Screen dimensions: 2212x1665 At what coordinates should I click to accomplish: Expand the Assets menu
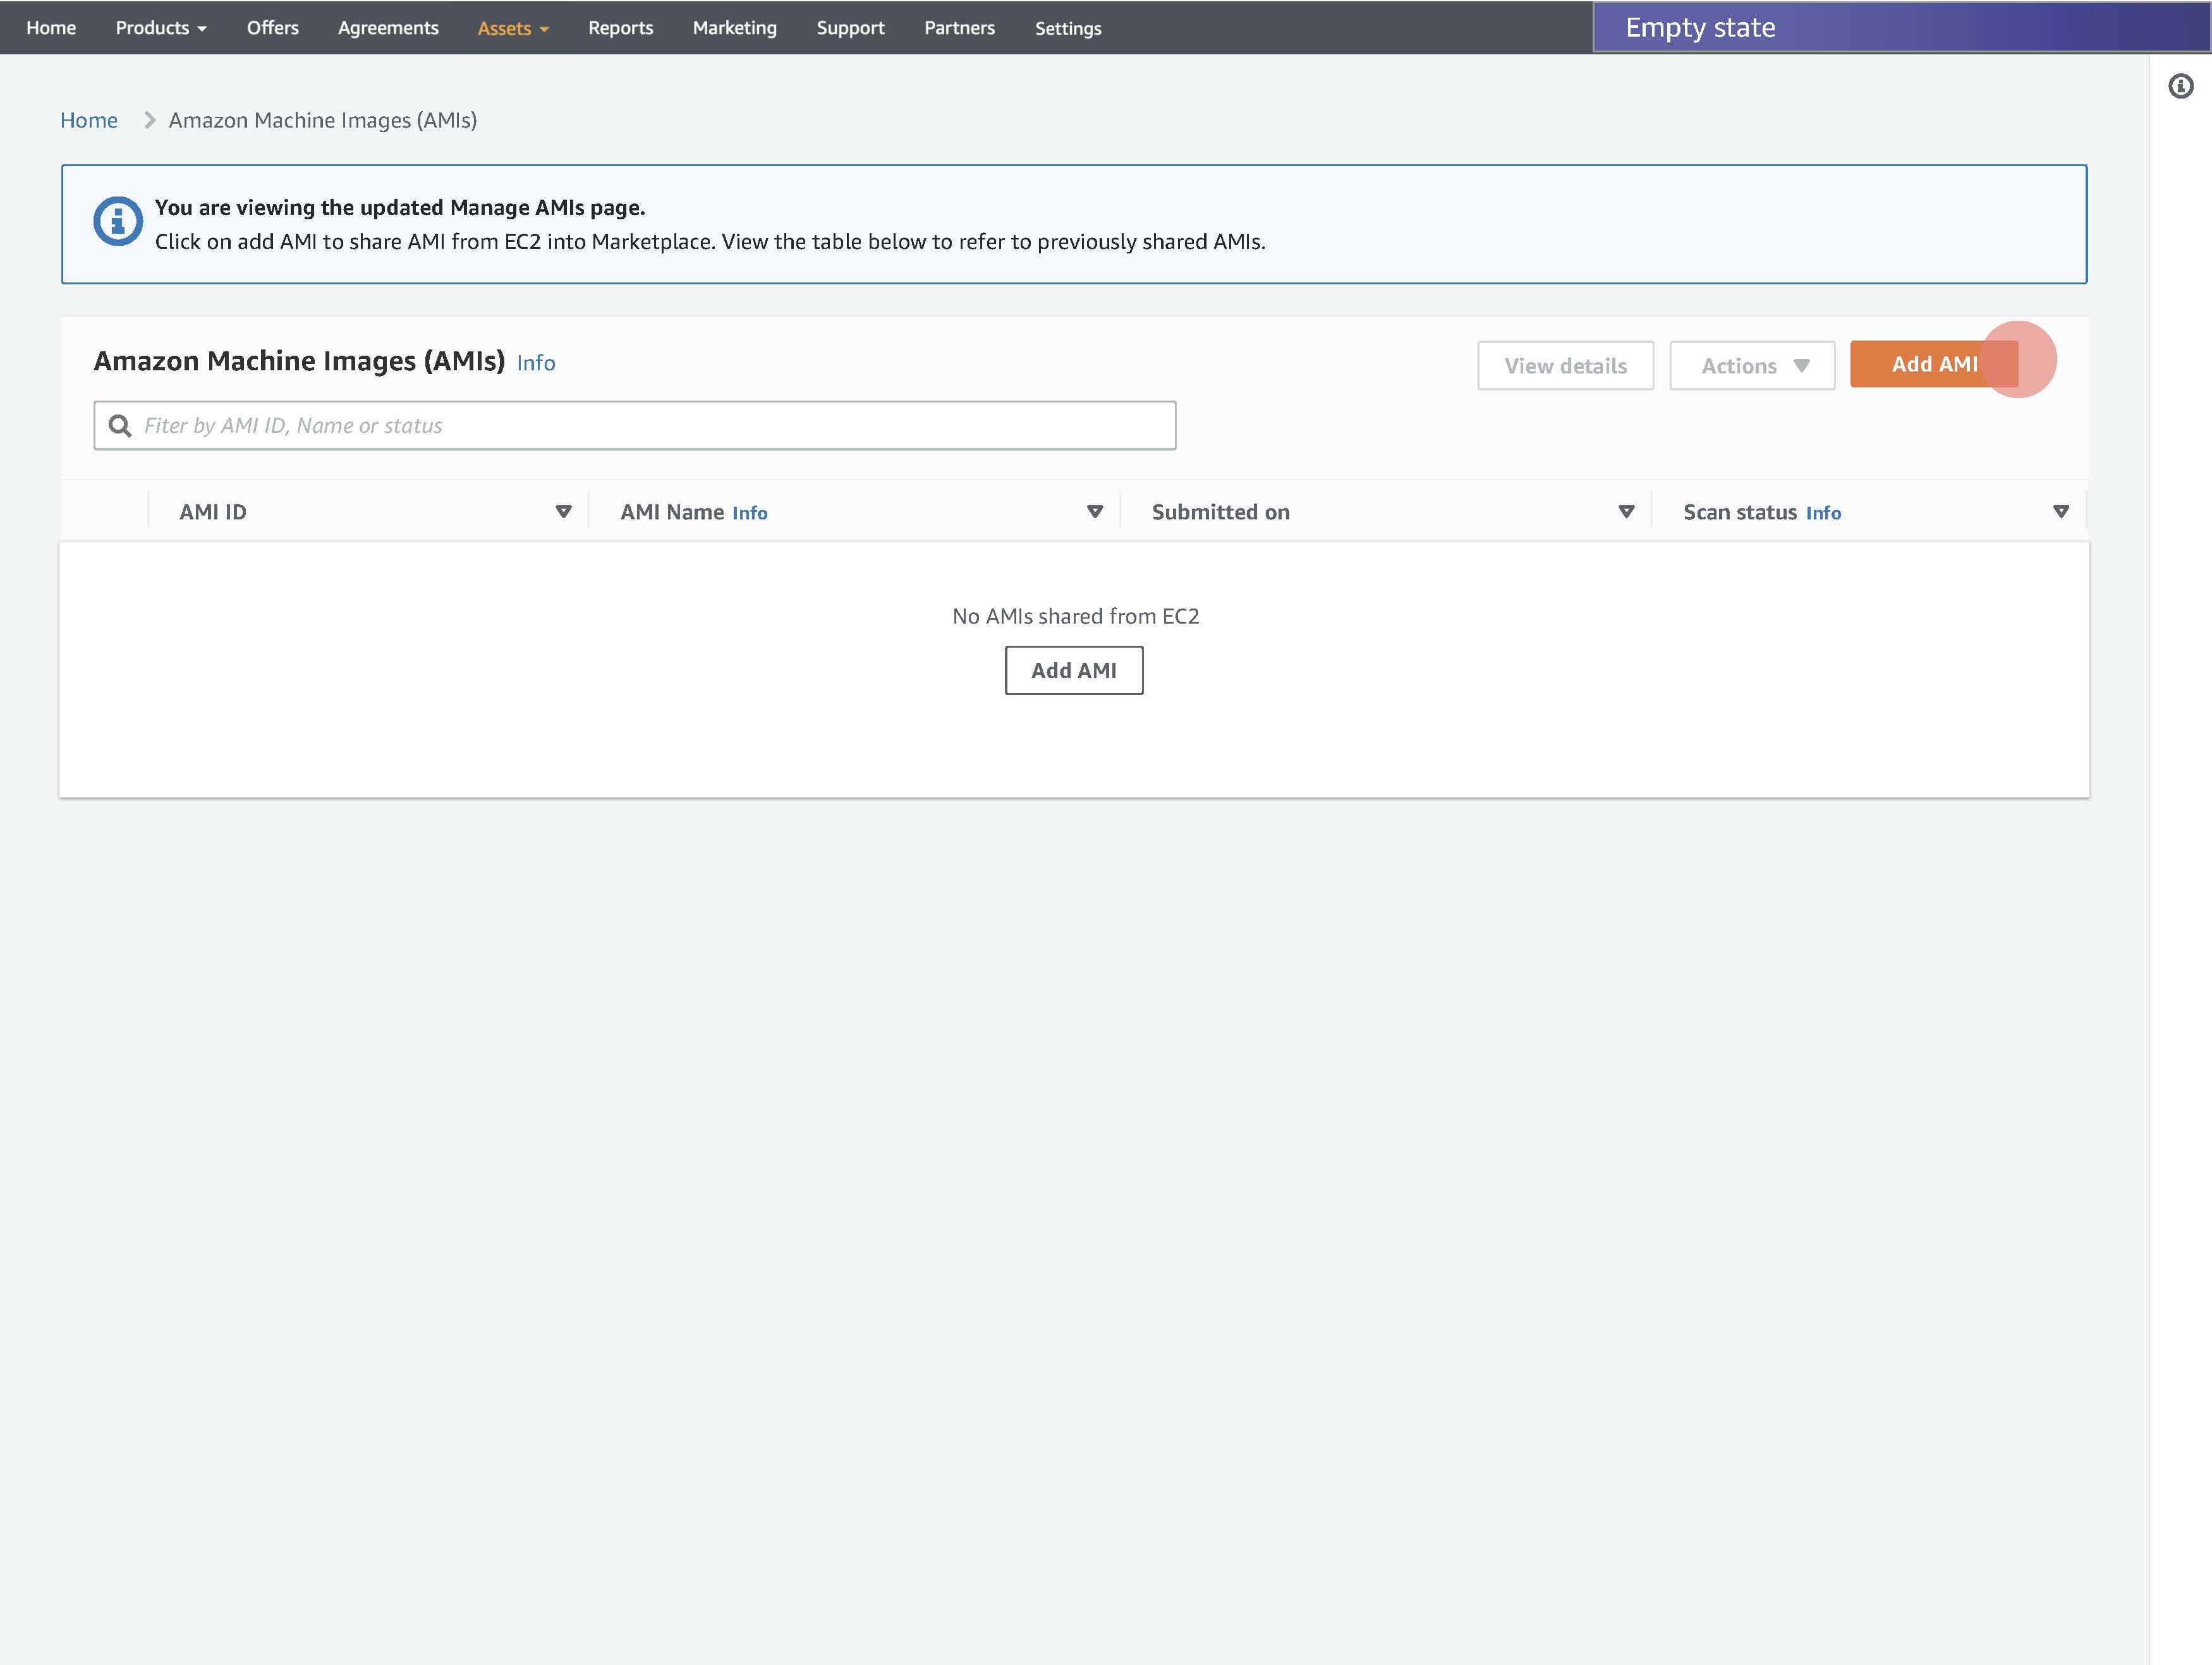pyautogui.click(x=512, y=29)
